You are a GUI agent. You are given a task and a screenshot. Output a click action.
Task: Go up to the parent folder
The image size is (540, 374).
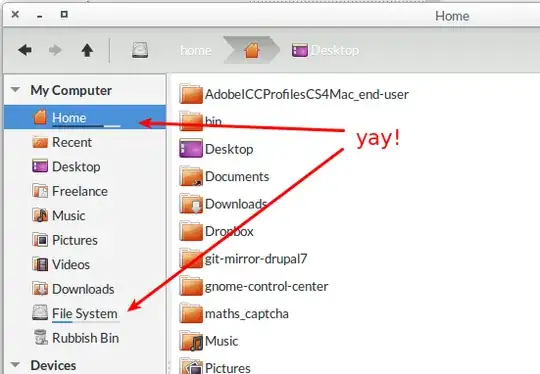[87, 50]
